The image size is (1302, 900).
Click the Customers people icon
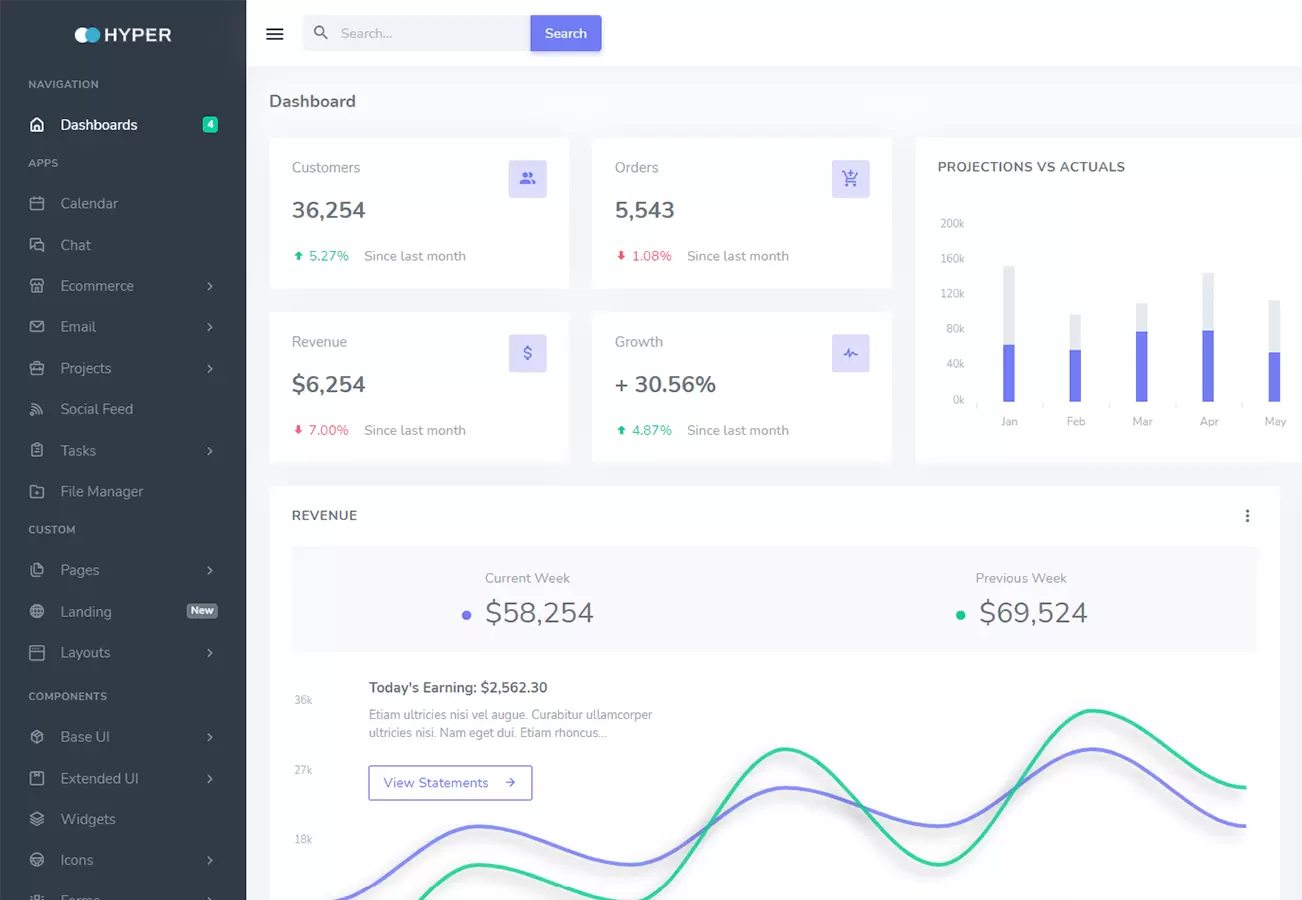coord(528,179)
